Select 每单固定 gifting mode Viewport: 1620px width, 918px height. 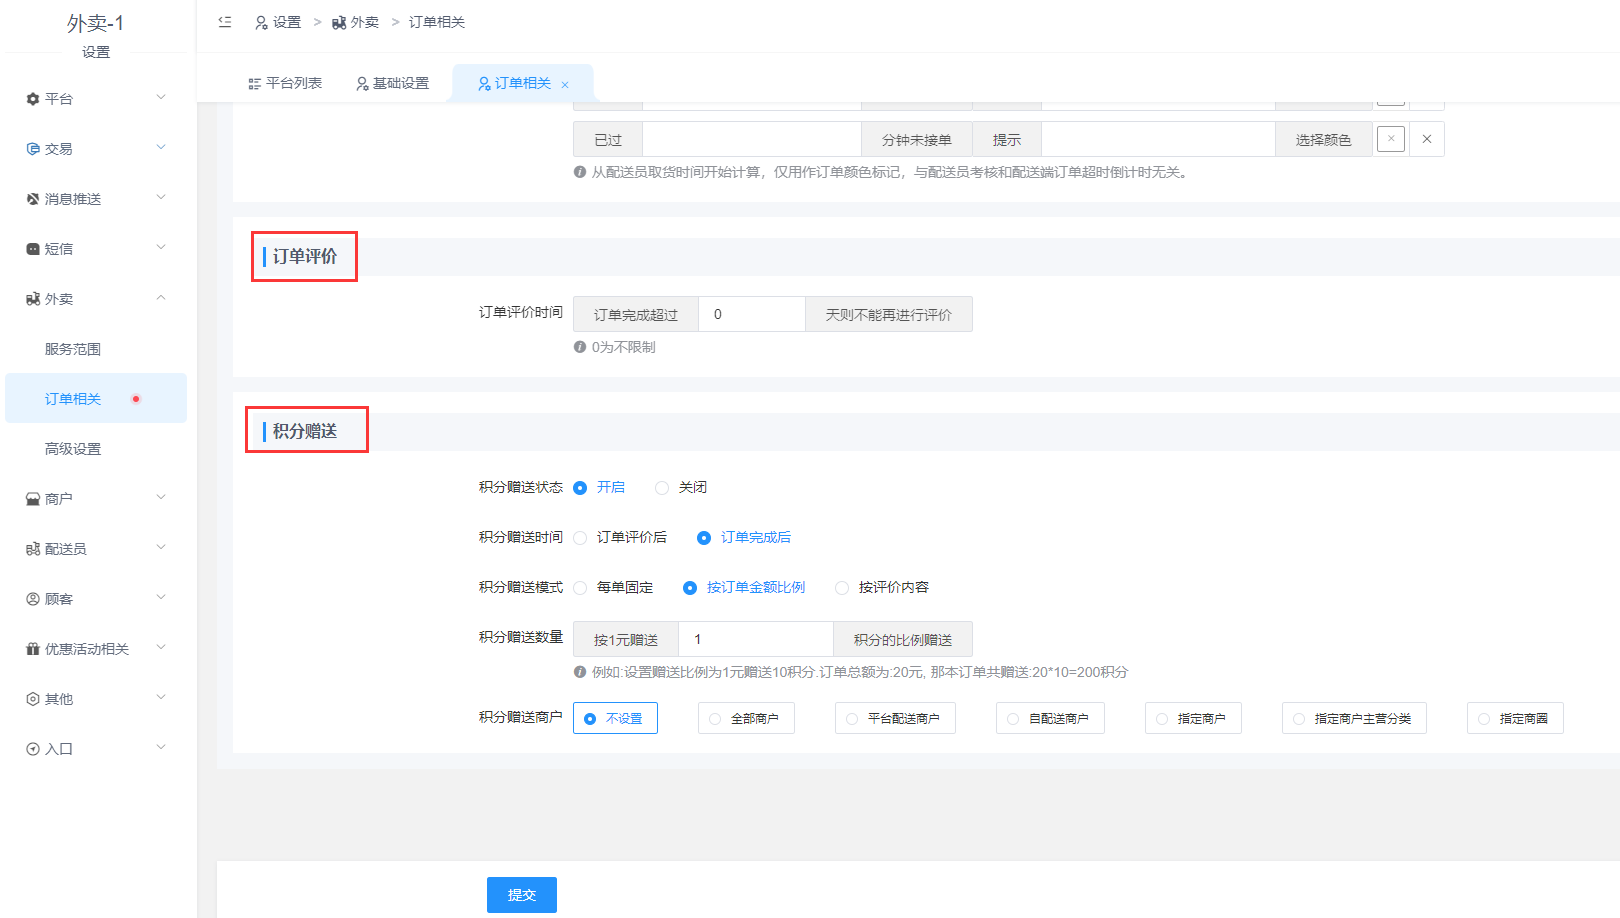613,588
